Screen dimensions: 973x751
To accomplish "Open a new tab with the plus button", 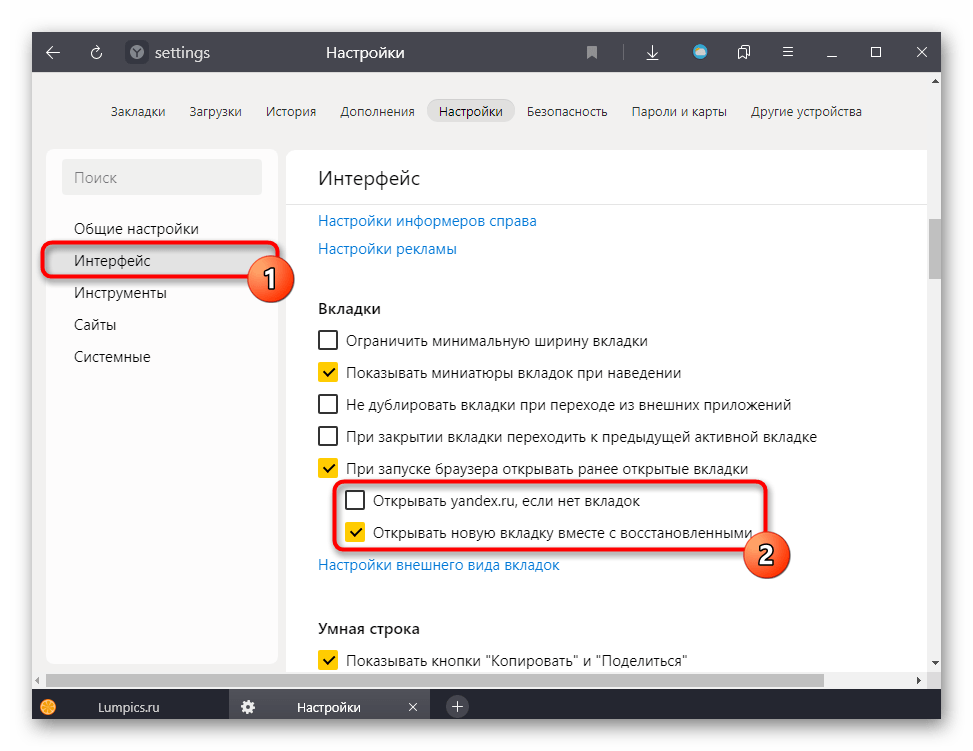I will 457,706.
